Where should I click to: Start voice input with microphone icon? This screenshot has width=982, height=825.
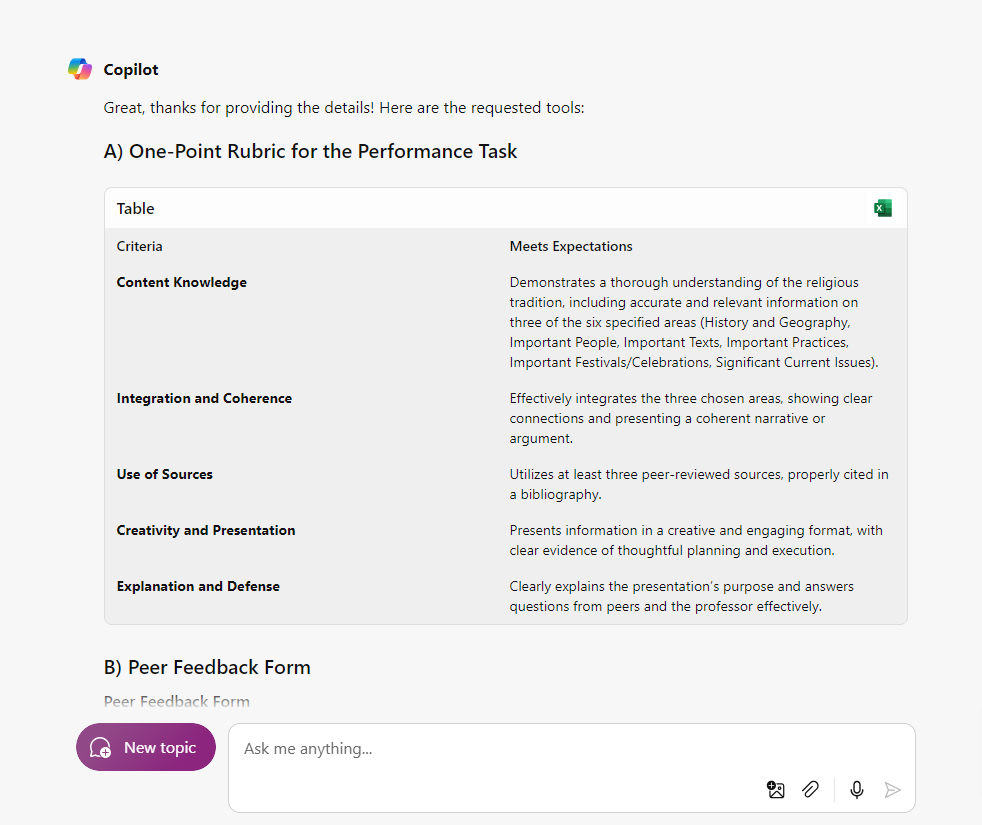[857, 789]
